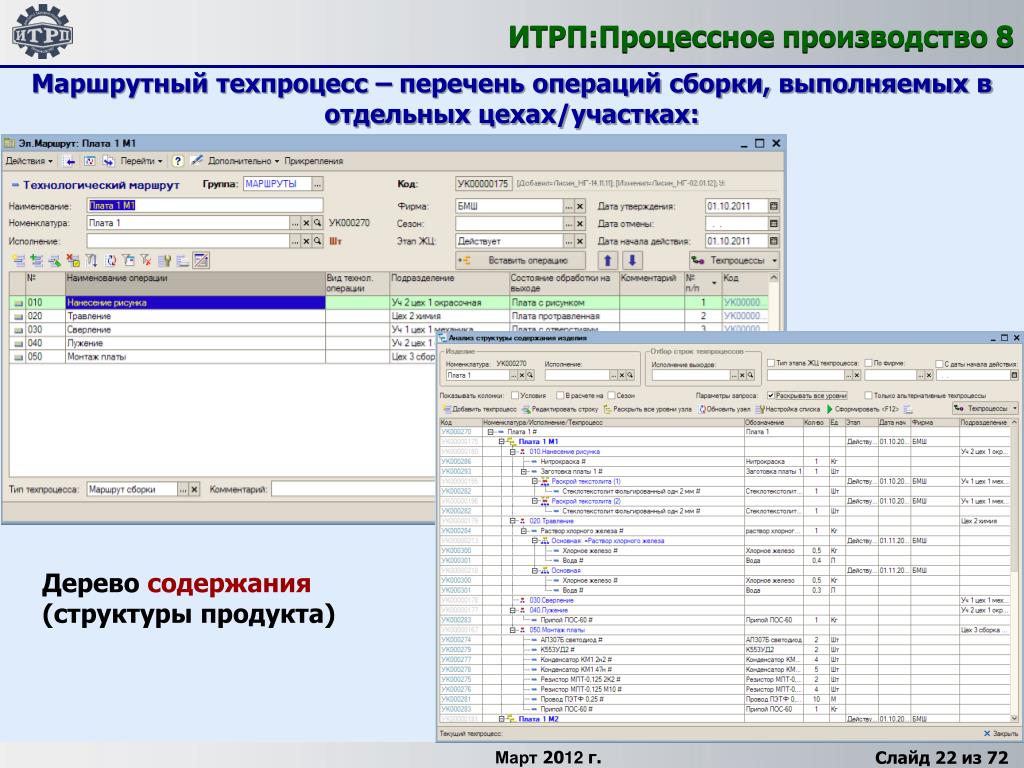Image resolution: width=1024 pixels, height=768 pixels.
Task: Click Закрыть button in analysis window
Action: (1001, 733)
